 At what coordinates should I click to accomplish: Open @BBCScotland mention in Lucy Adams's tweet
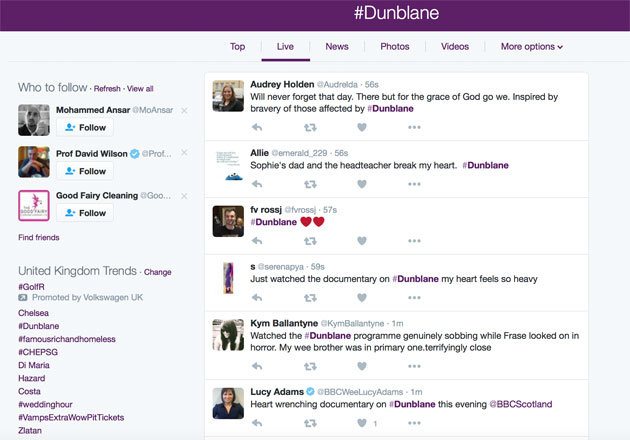(x=521, y=404)
